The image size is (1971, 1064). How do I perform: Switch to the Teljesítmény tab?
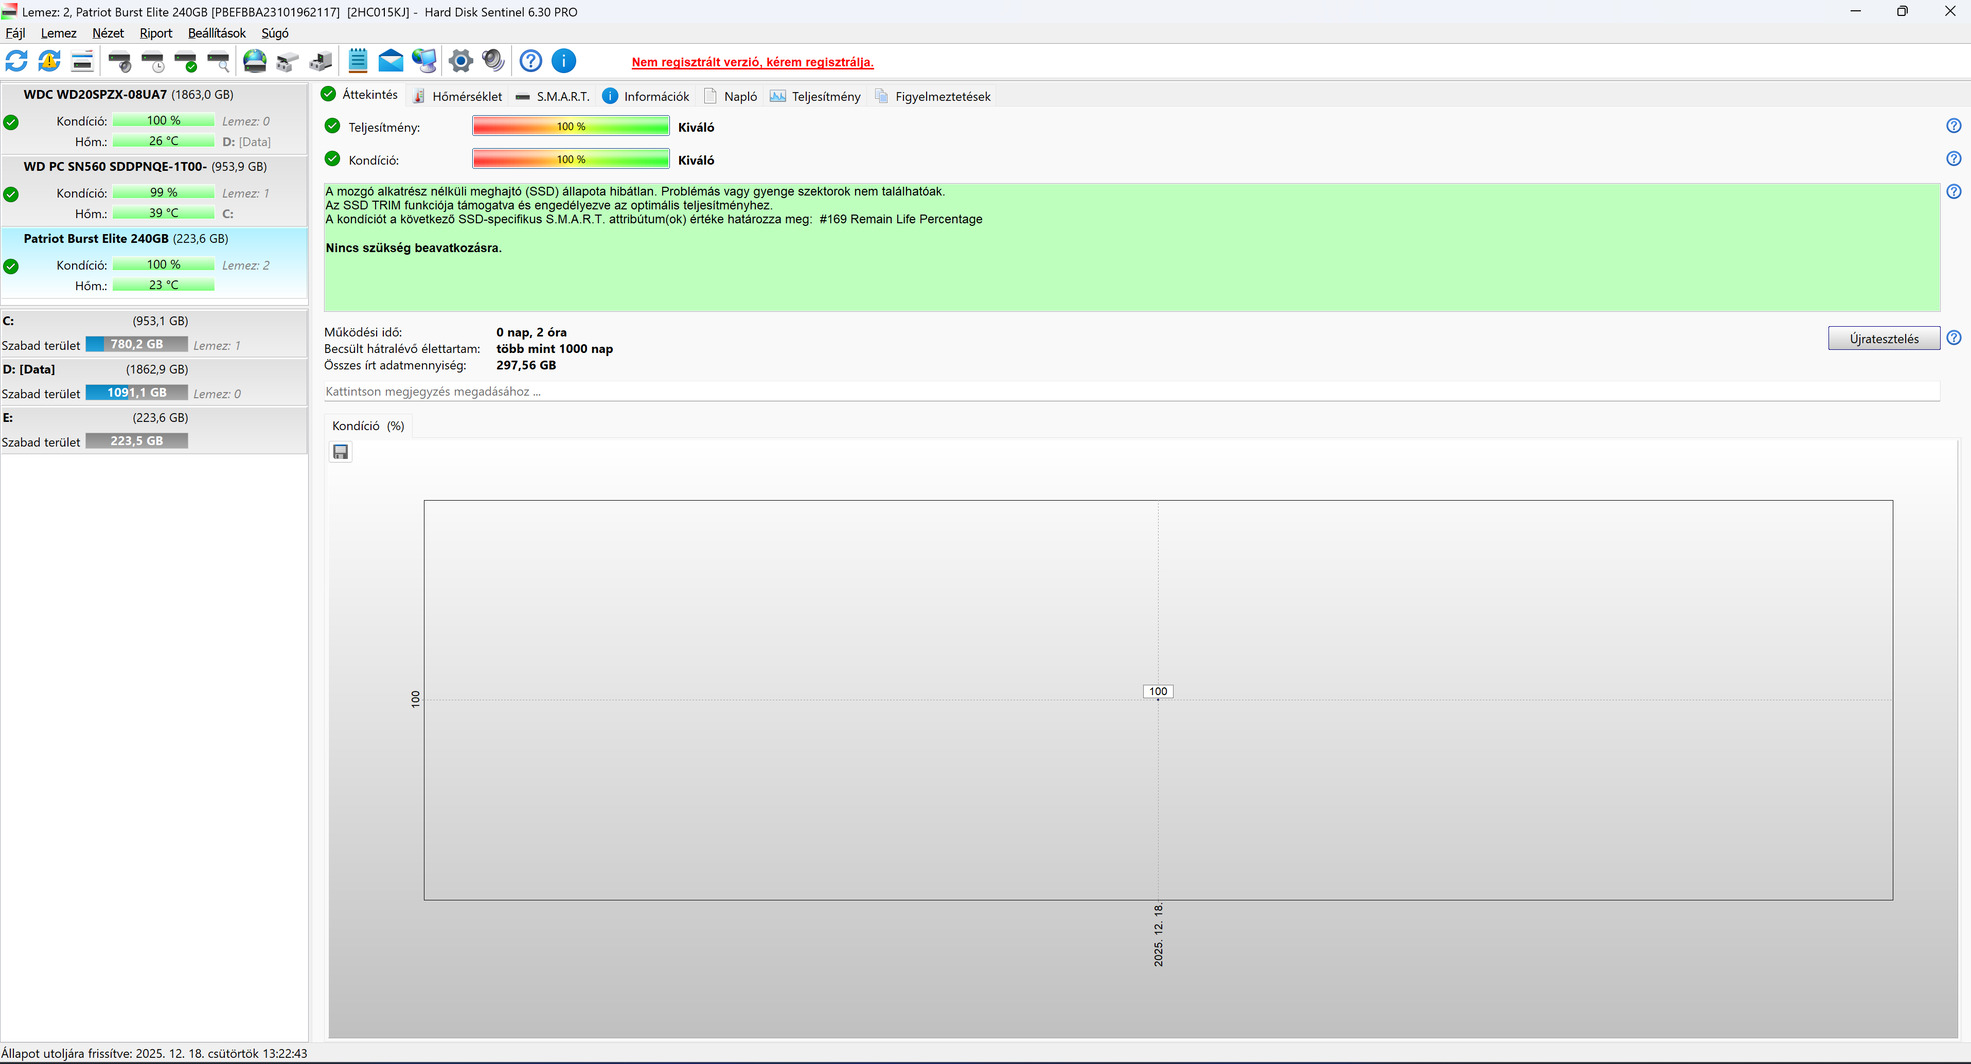[815, 96]
